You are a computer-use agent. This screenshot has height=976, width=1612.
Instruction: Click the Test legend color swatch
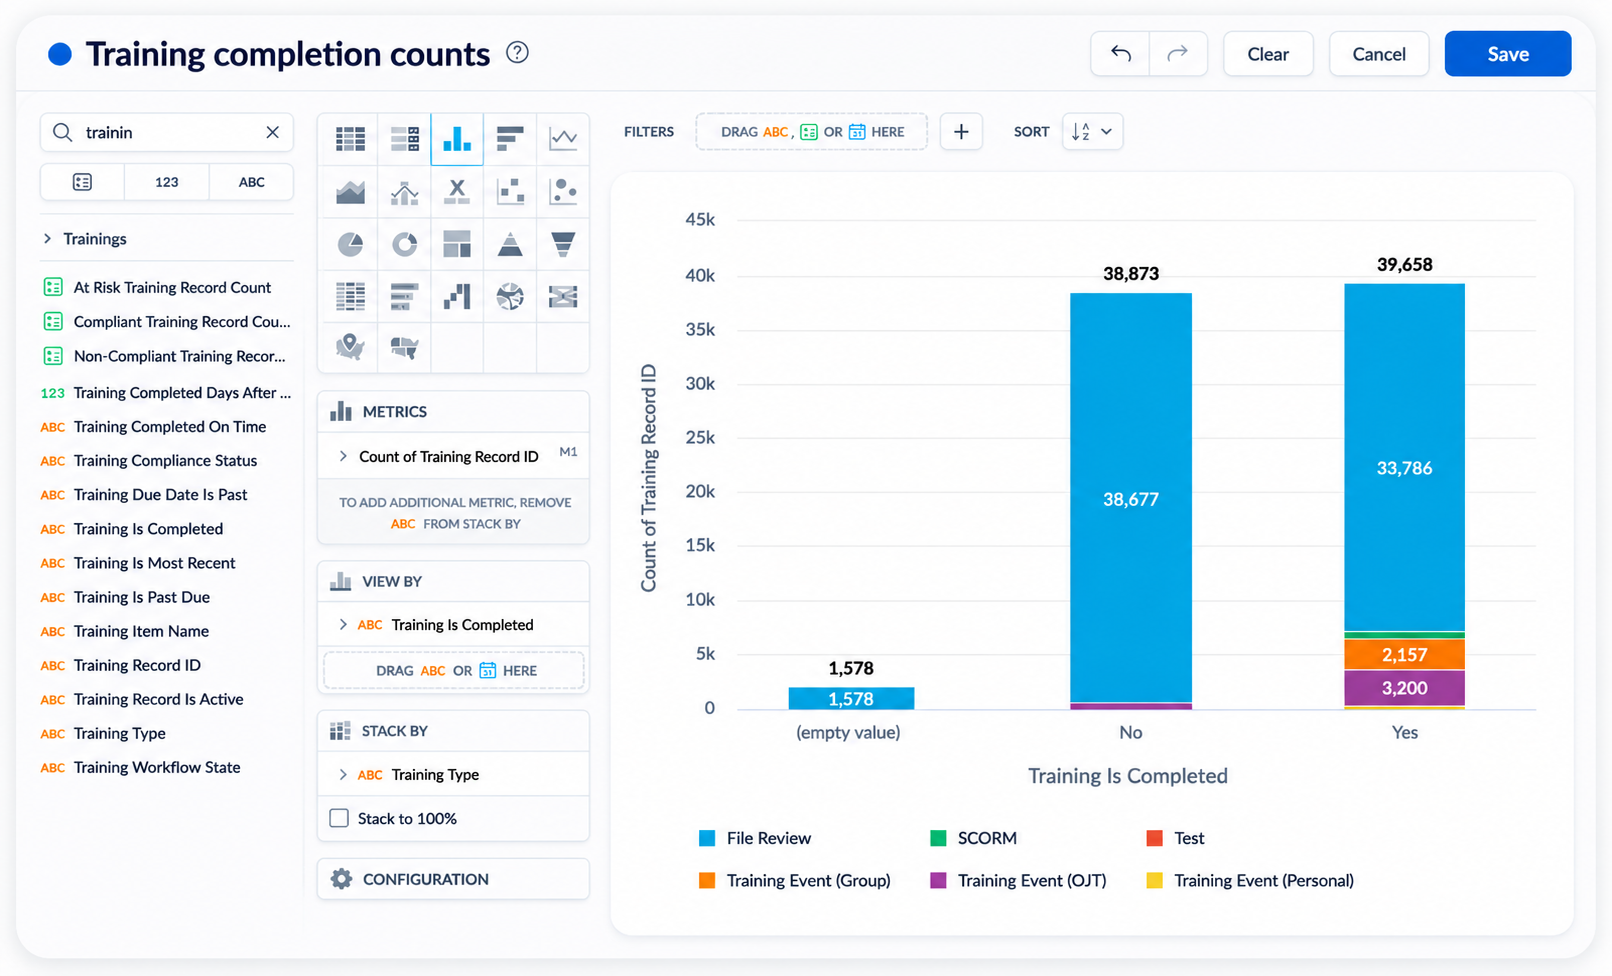click(x=1154, y=838)
